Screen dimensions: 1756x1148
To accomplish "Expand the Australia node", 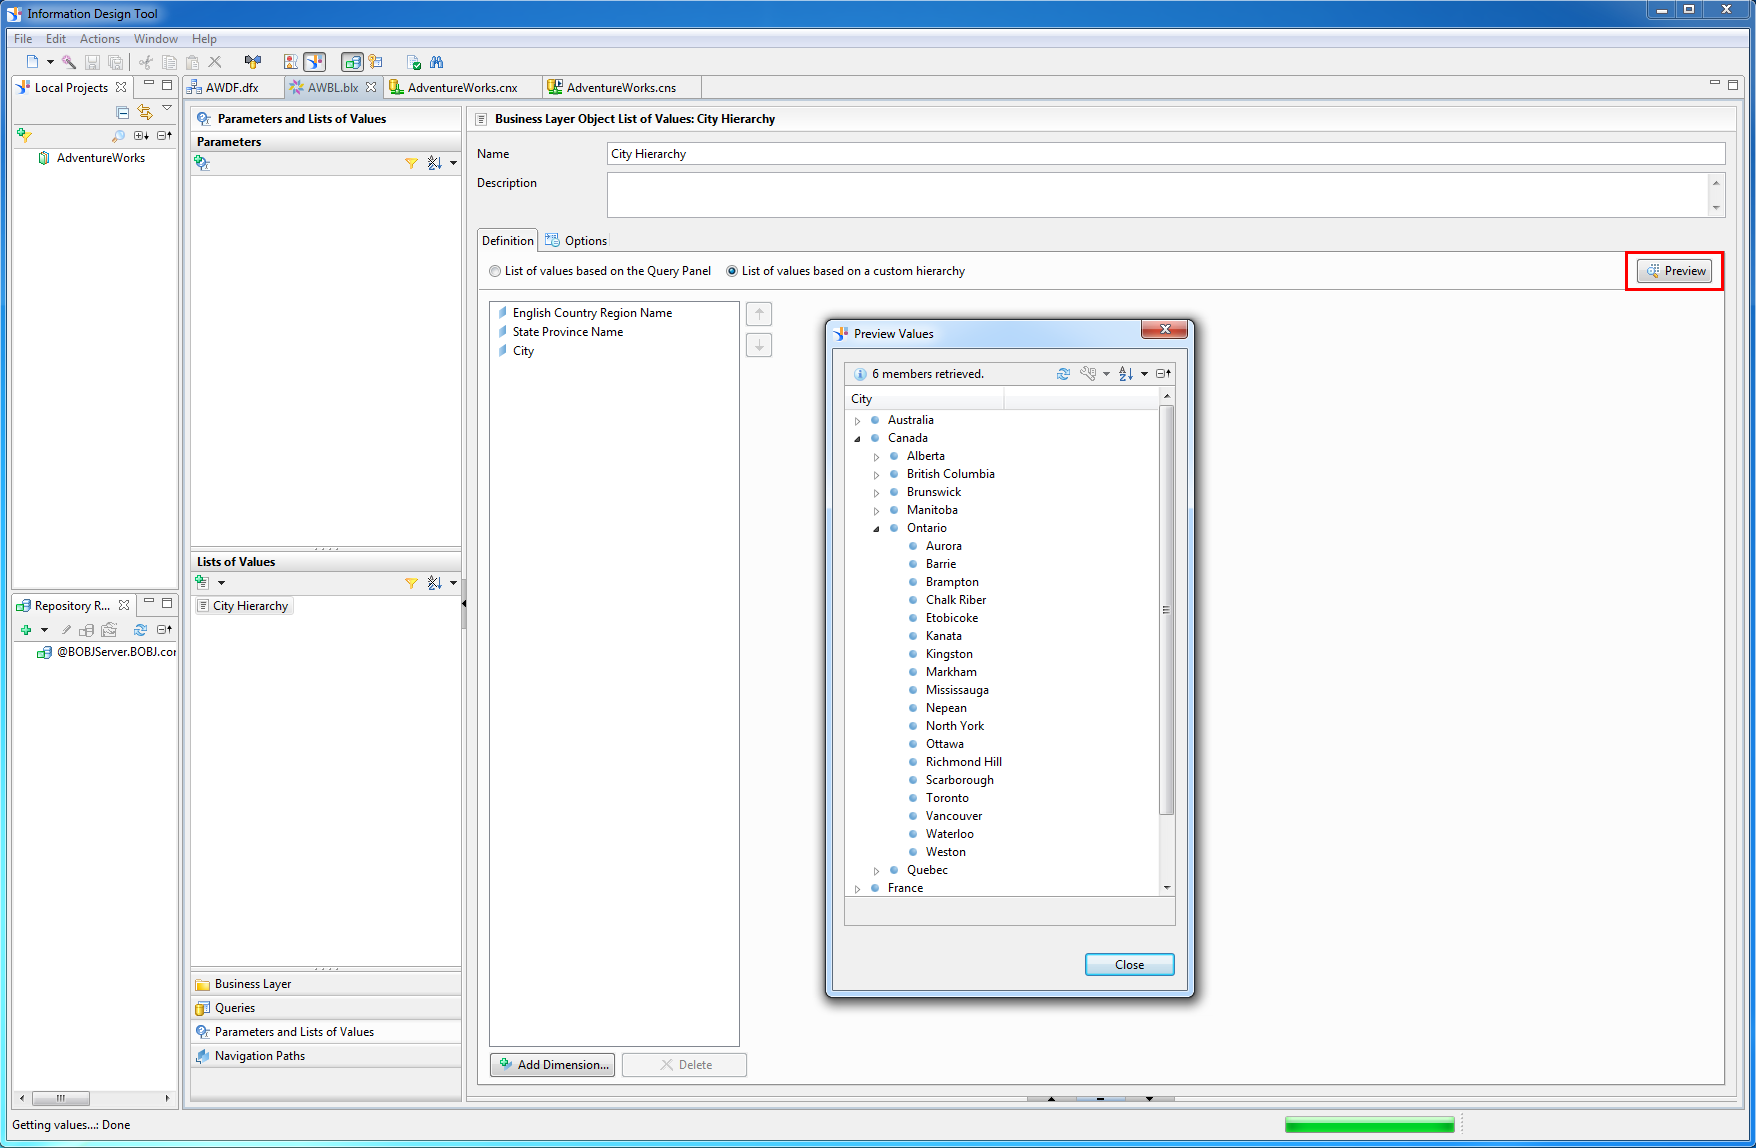I will (858, 421).
